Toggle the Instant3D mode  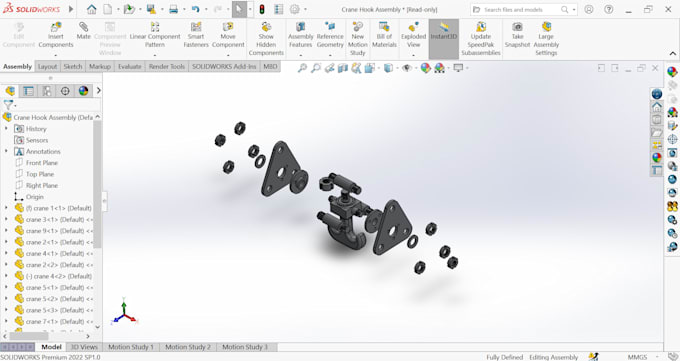click(x=444, y=31)
